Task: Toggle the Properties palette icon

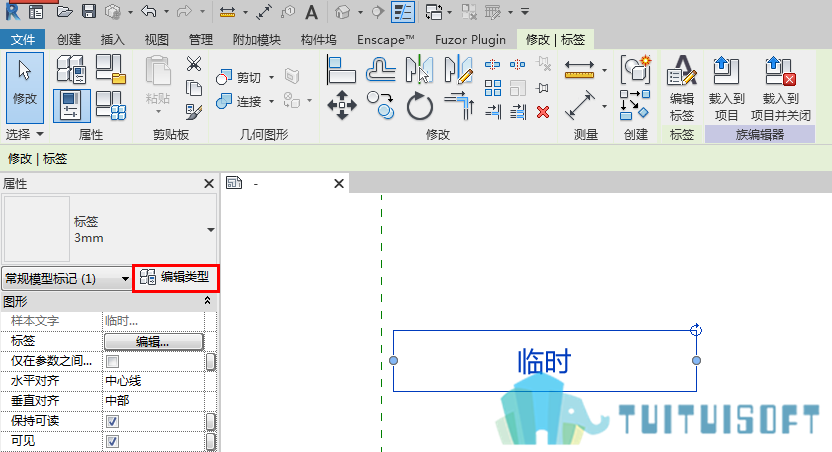Action: (x=71, y=105)
